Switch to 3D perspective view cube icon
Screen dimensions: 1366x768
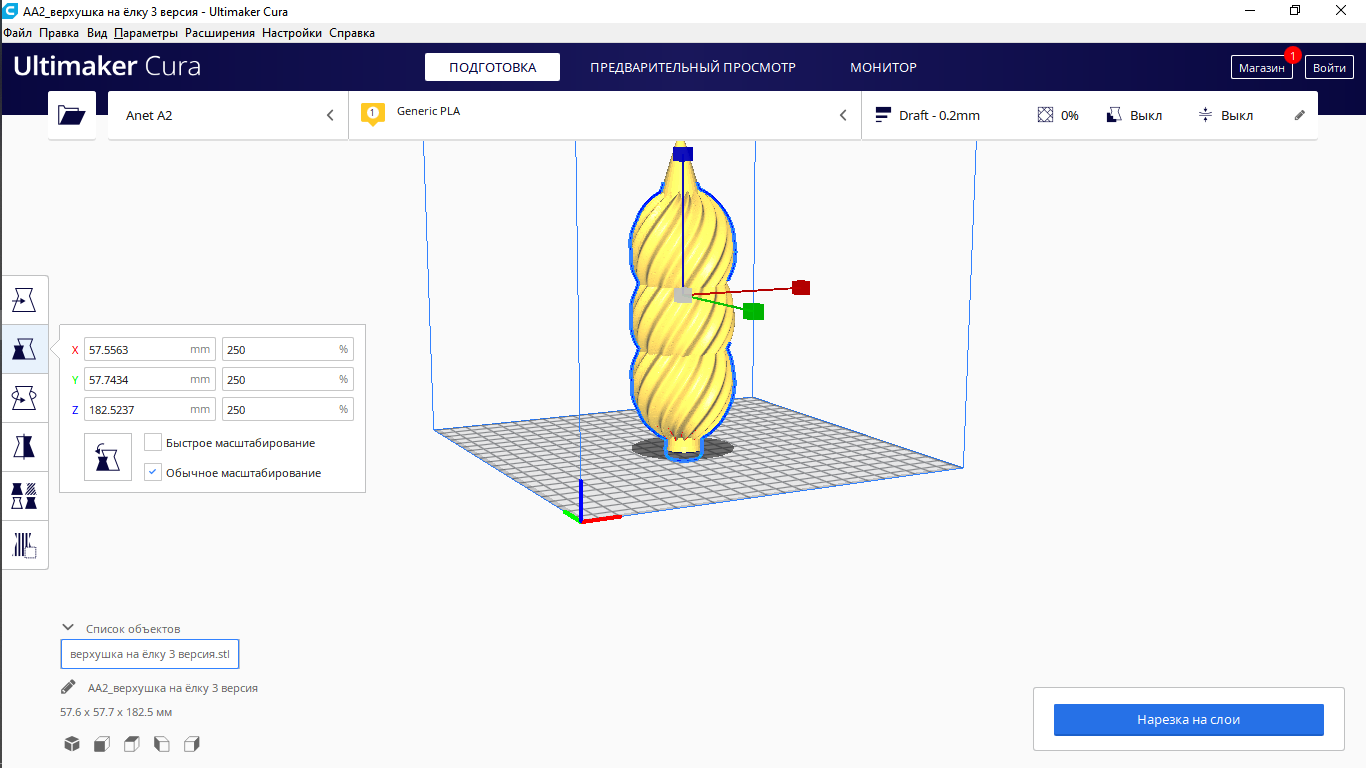point(72,744)
